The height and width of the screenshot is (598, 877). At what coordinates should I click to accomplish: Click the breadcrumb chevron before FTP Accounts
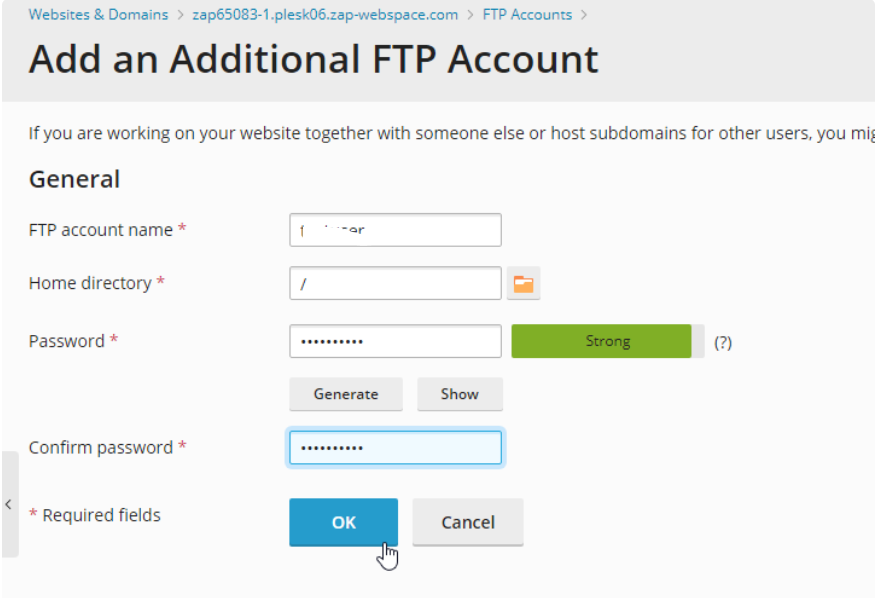click(x=470, y=15)
